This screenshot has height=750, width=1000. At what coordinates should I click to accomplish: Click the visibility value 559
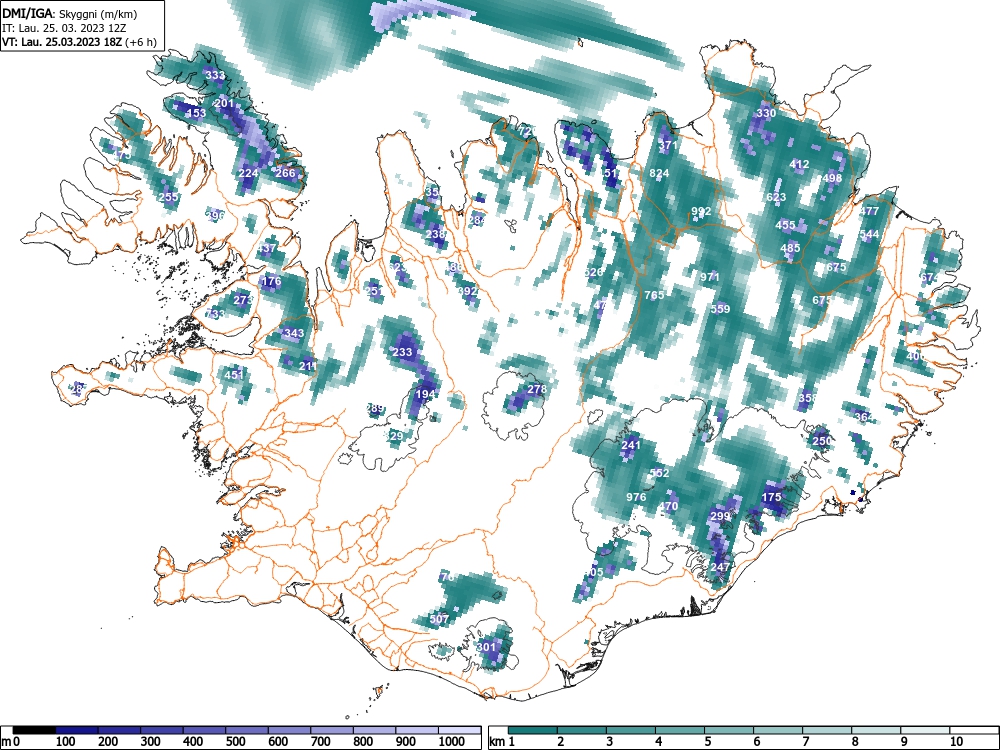[x=720, y=309]
